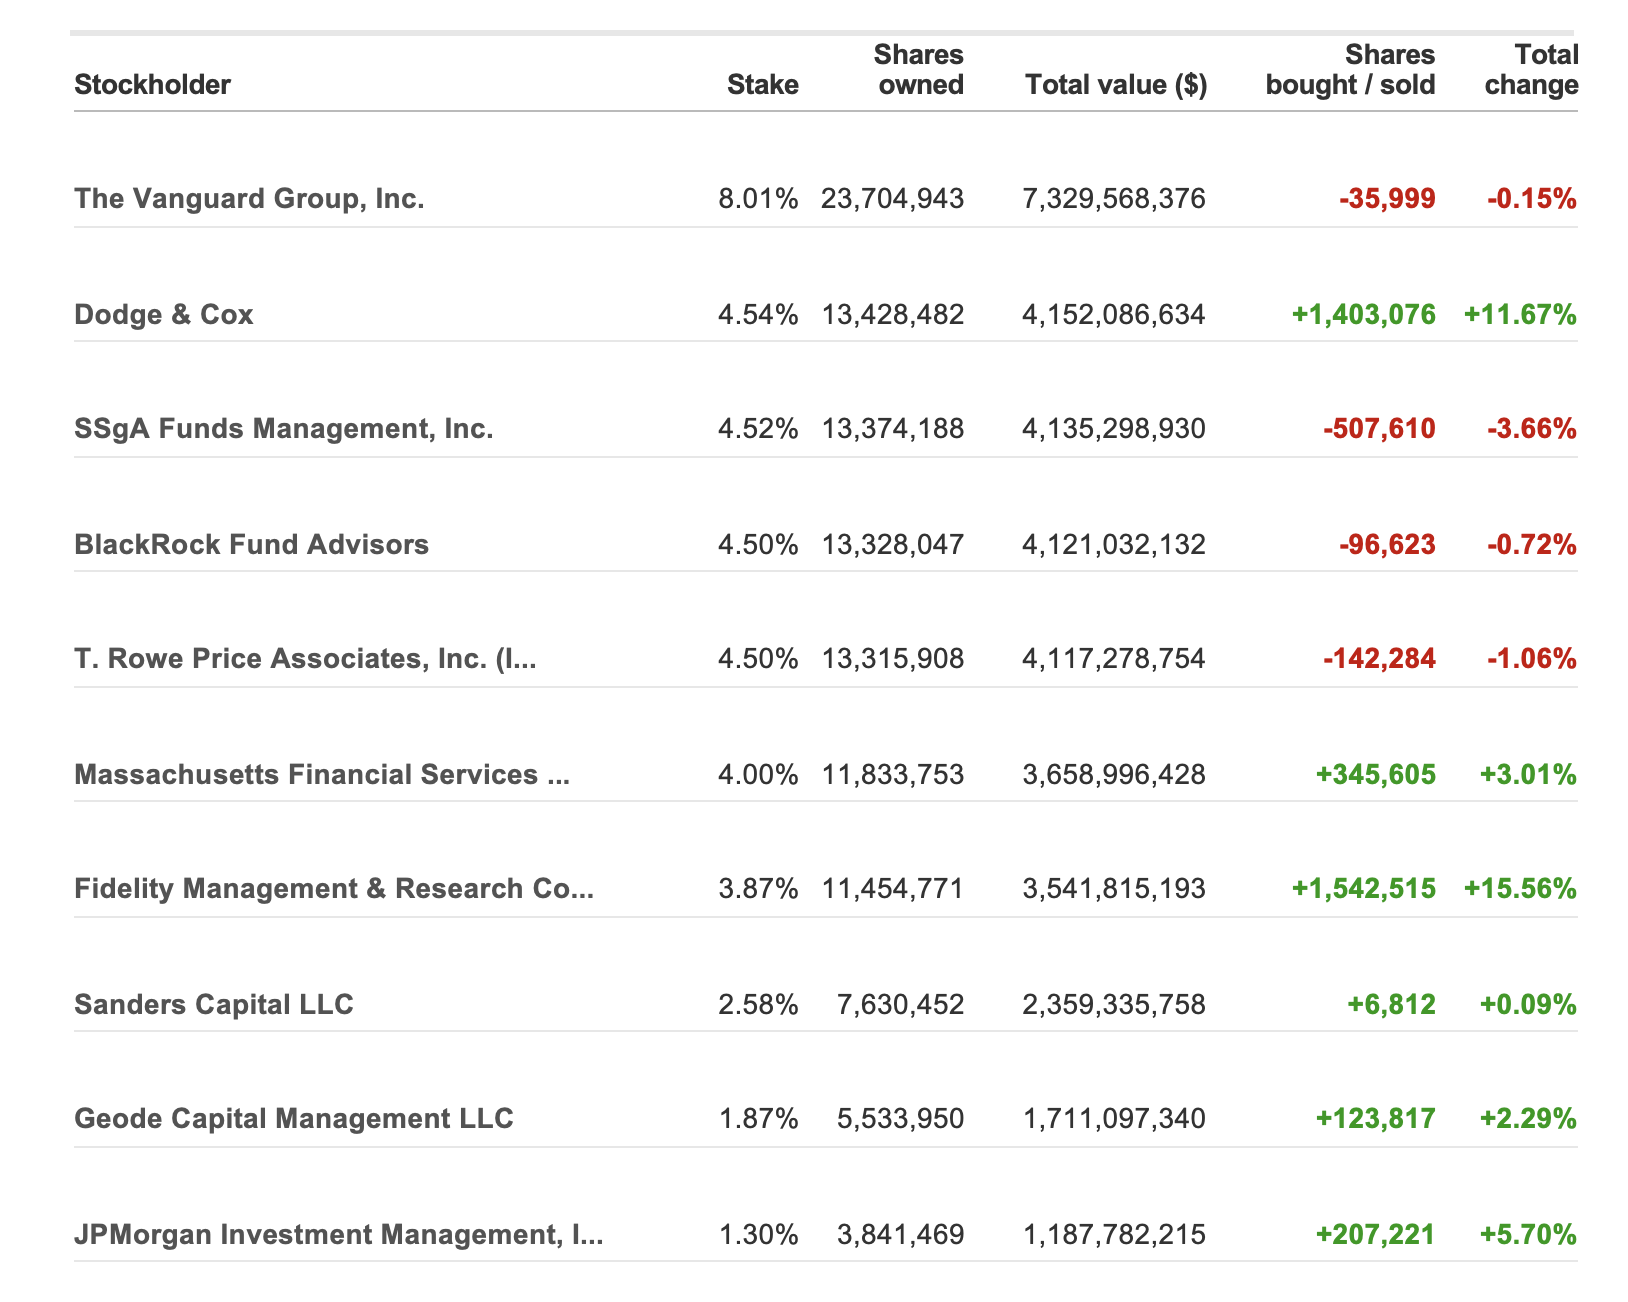Click the Shares owned column header

pyautogui.click(x=920, y=70)
